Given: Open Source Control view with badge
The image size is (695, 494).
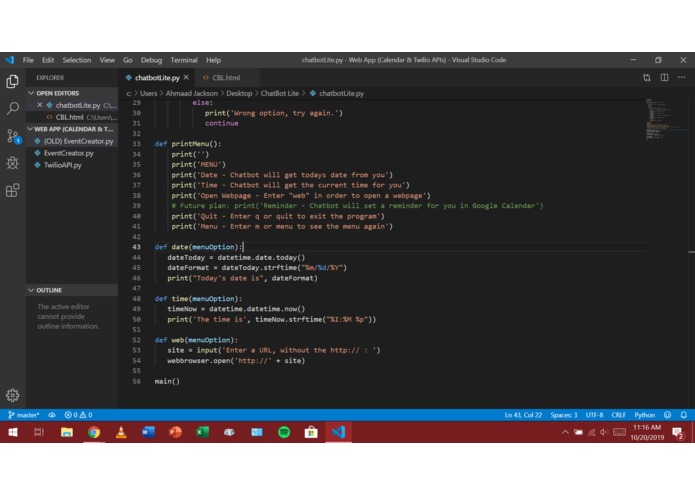Looking at the screenshot, I should pos(13,136).
